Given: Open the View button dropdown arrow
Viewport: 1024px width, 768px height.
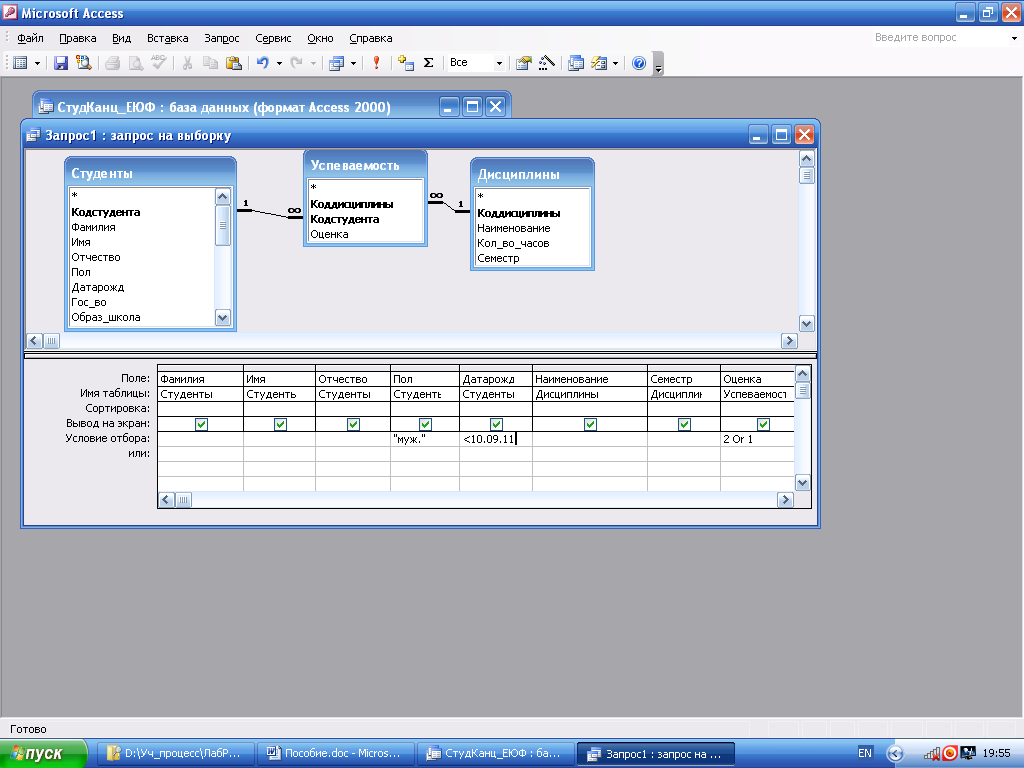Looking at the screenshot, I should 37,63.
